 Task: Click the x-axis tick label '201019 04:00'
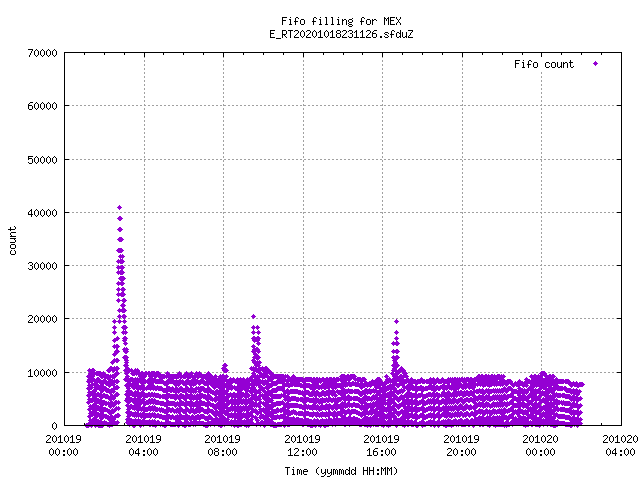(143, 446)
